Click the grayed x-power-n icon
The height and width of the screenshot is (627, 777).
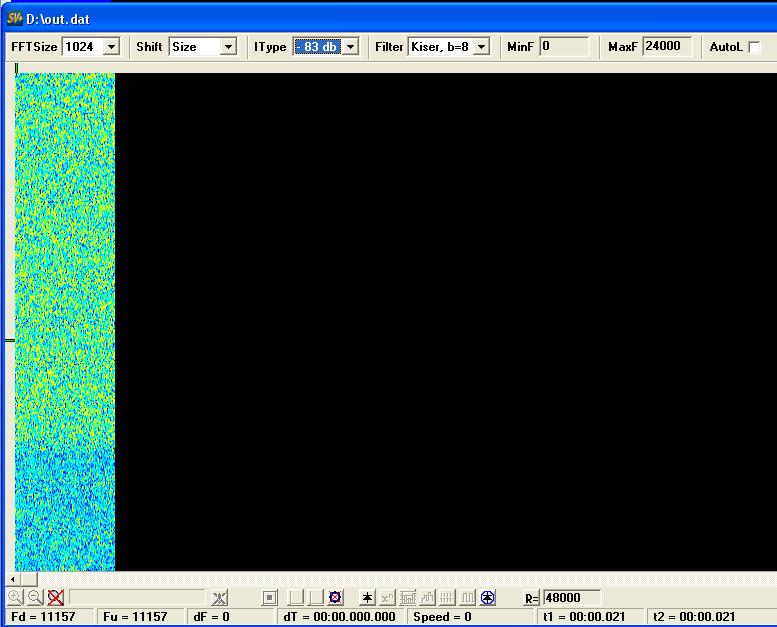387,598
